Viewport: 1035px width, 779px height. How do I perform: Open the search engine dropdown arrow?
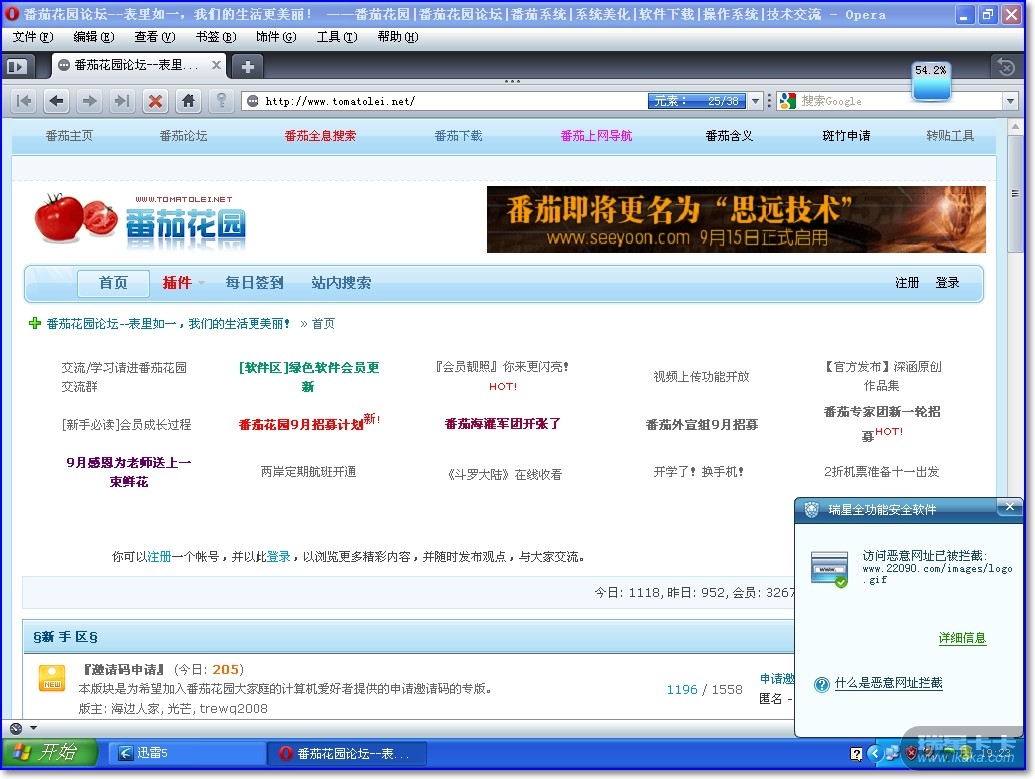click(x=1009, y=101)
